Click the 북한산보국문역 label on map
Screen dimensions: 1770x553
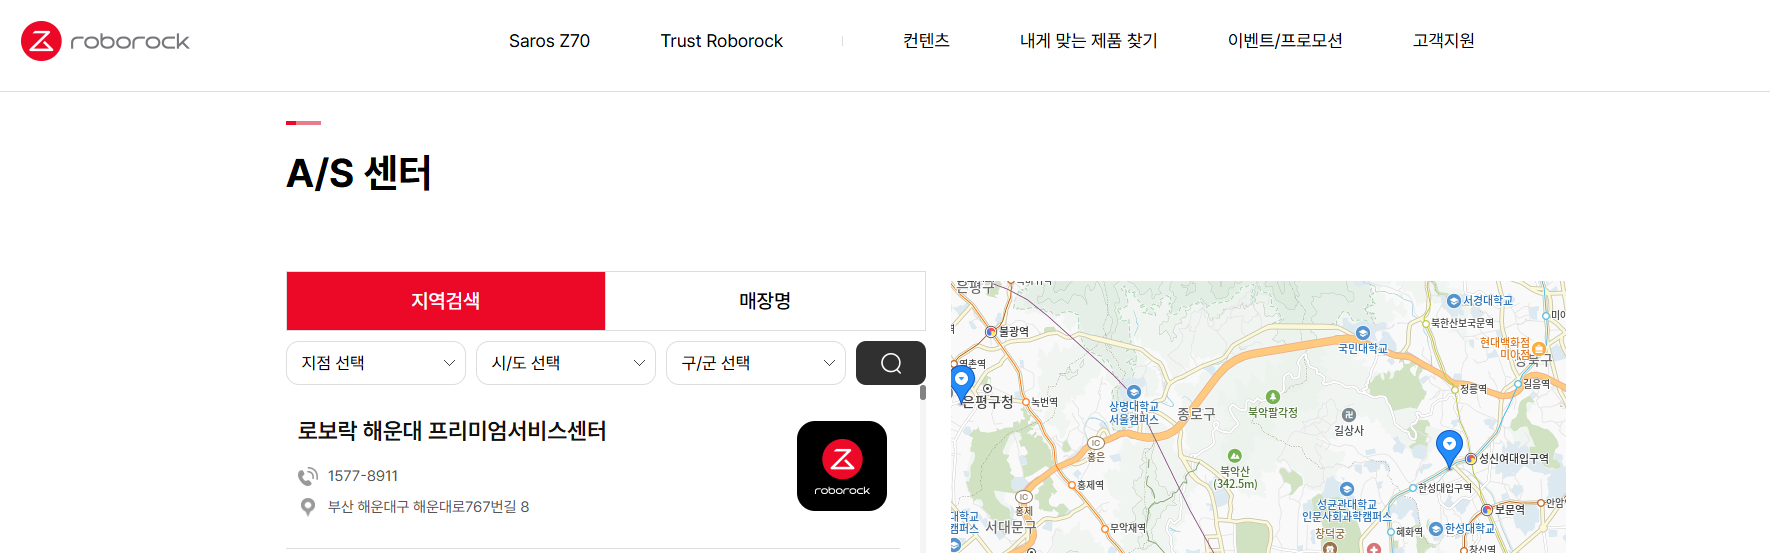coord(1462,323)
